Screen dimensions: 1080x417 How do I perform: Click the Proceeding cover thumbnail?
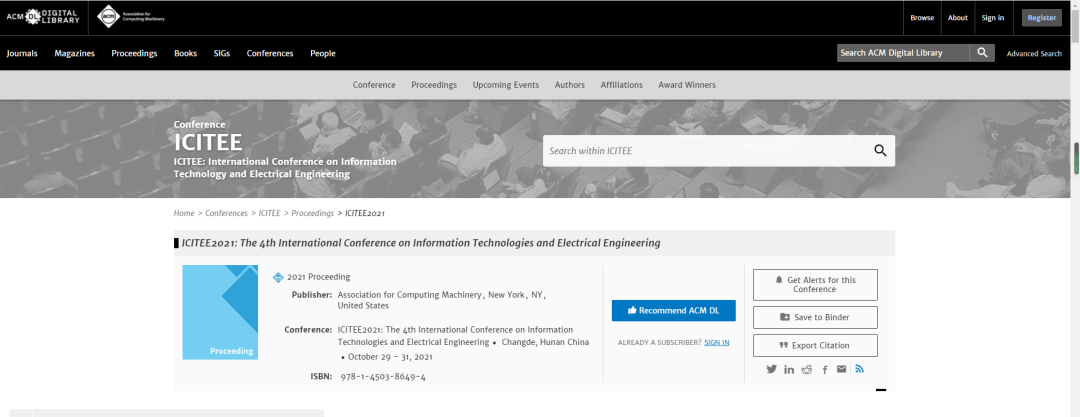220,312
